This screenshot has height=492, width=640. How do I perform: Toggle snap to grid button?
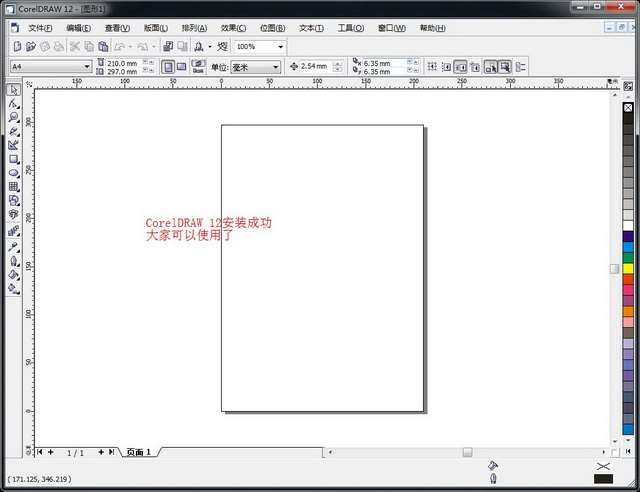(432, 67)
